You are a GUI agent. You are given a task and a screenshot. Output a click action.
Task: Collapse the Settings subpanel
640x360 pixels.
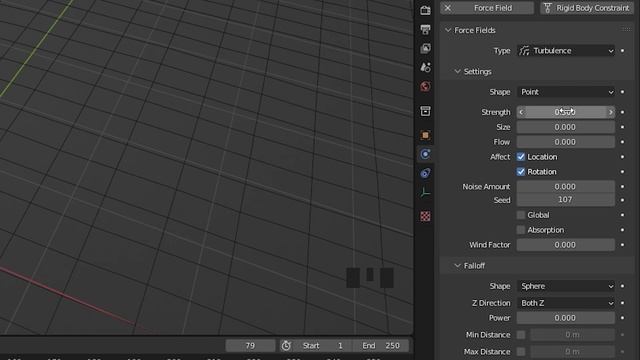(457, 71)
